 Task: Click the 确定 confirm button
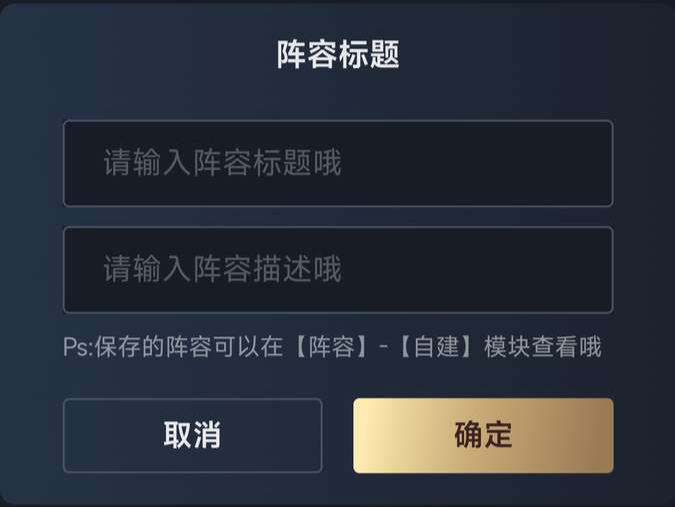point(483,435)
